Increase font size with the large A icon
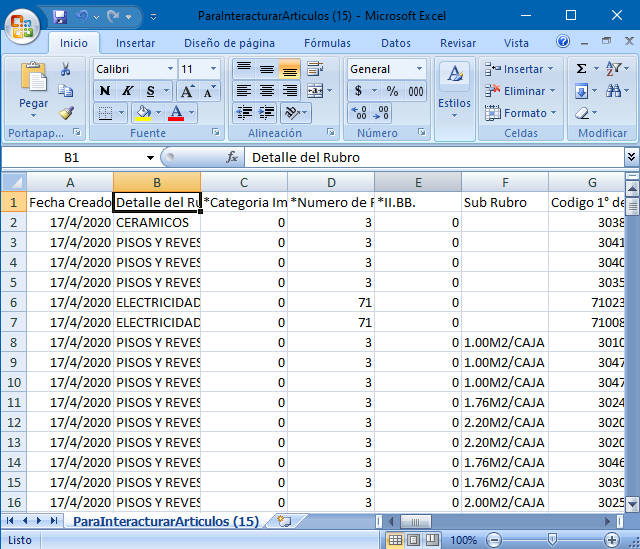Screen dimensions: 640x549 click(187, 91)
